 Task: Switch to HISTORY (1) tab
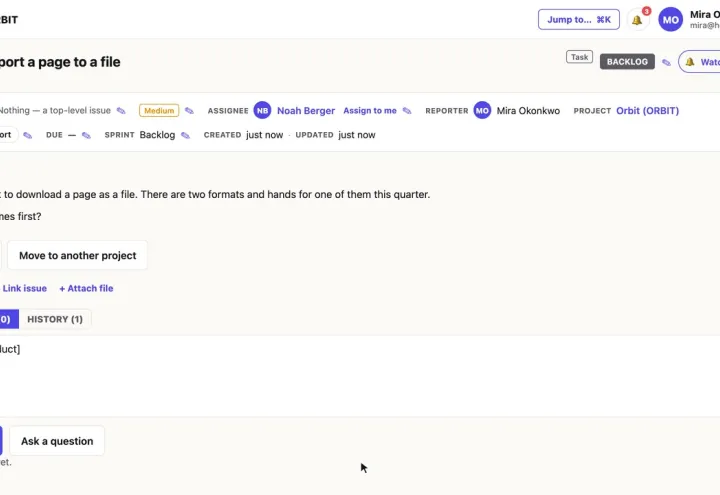pyautogui.click(x=55, y=319)
